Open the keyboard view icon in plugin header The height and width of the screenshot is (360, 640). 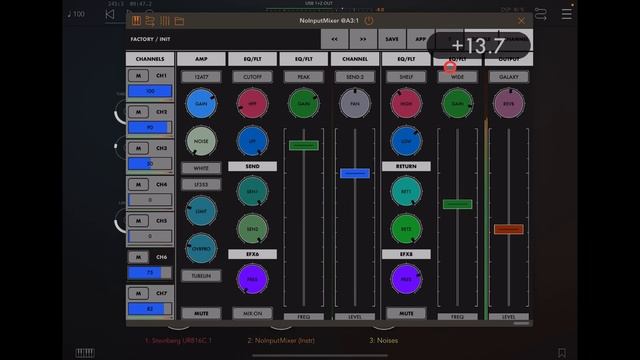point(136,21)
